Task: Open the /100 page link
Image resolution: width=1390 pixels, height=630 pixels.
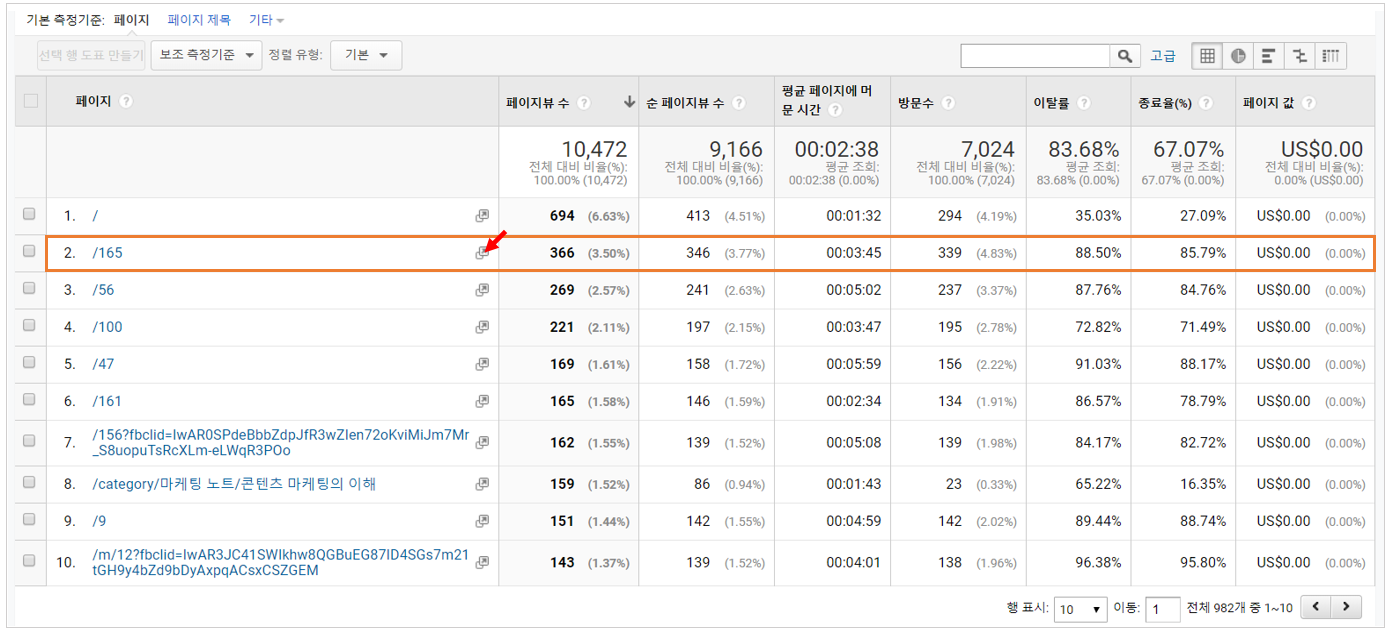Action: pyautogui.click(x=107, y=327)
